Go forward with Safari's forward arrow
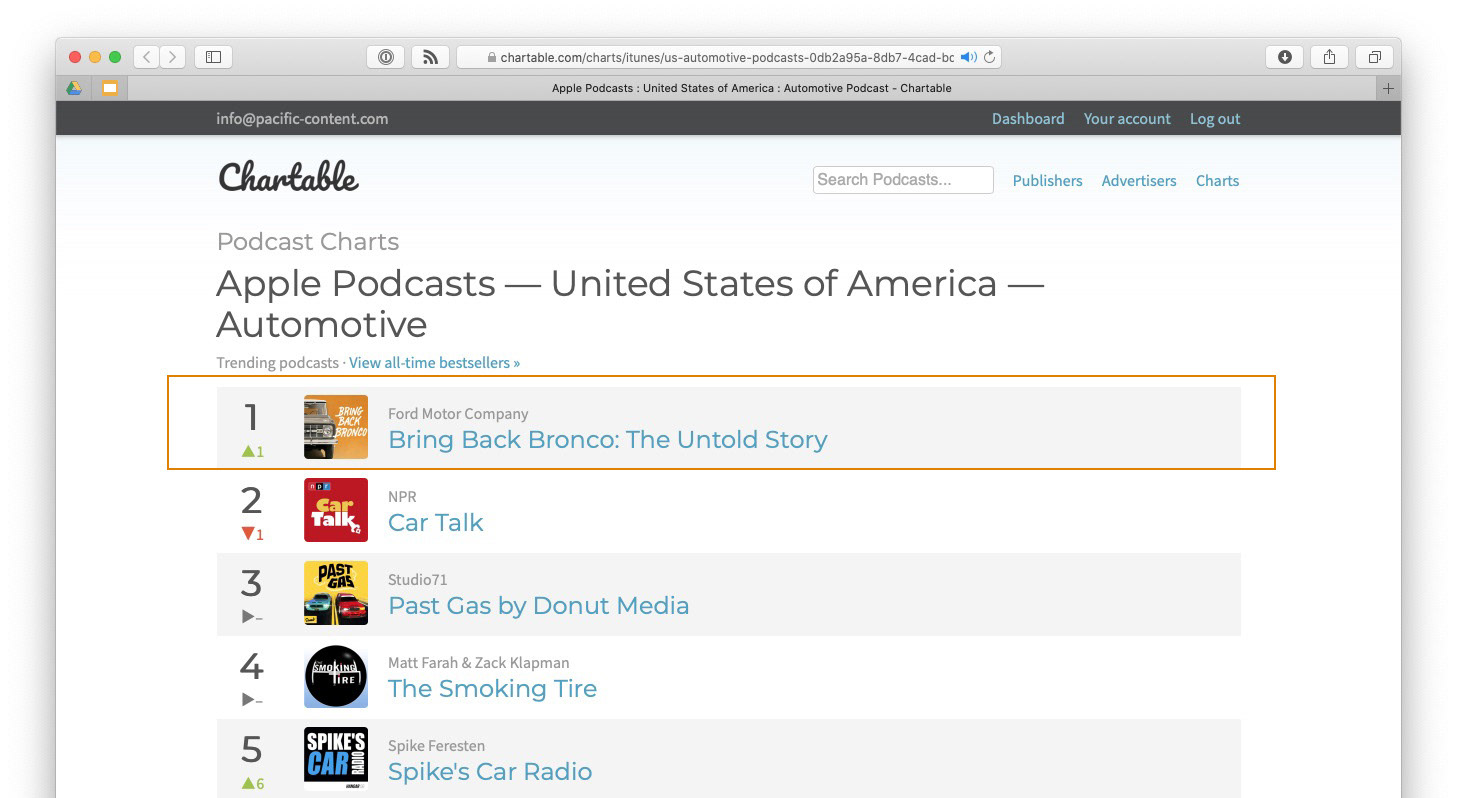 (173, 57)
